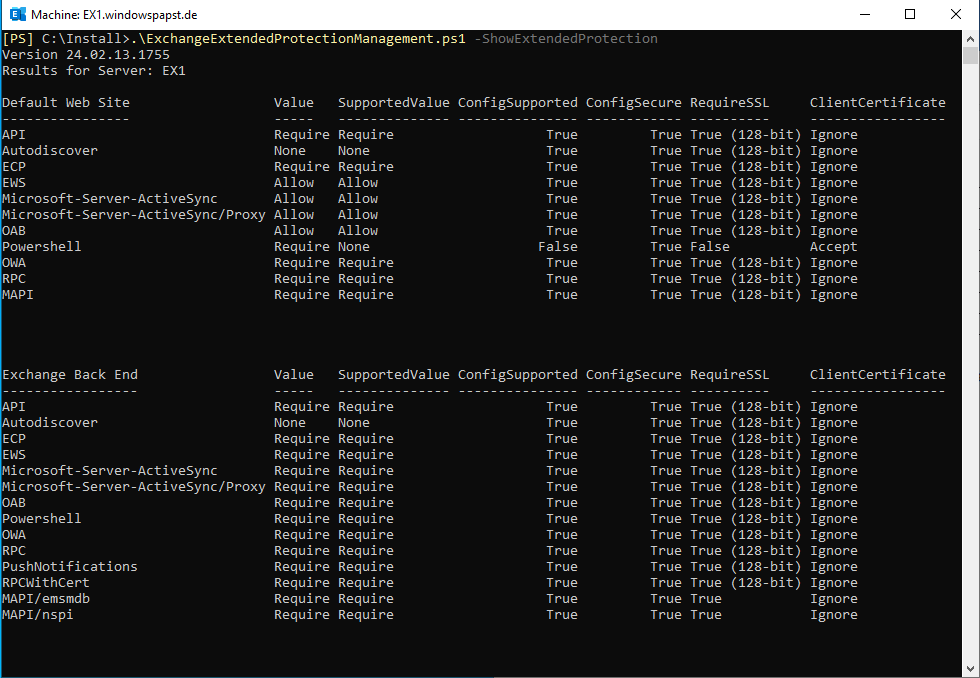Click the Exchange icon in the title bar
Image resolution: width=980 pixels, height=678 pixels.
click(16, 14)
